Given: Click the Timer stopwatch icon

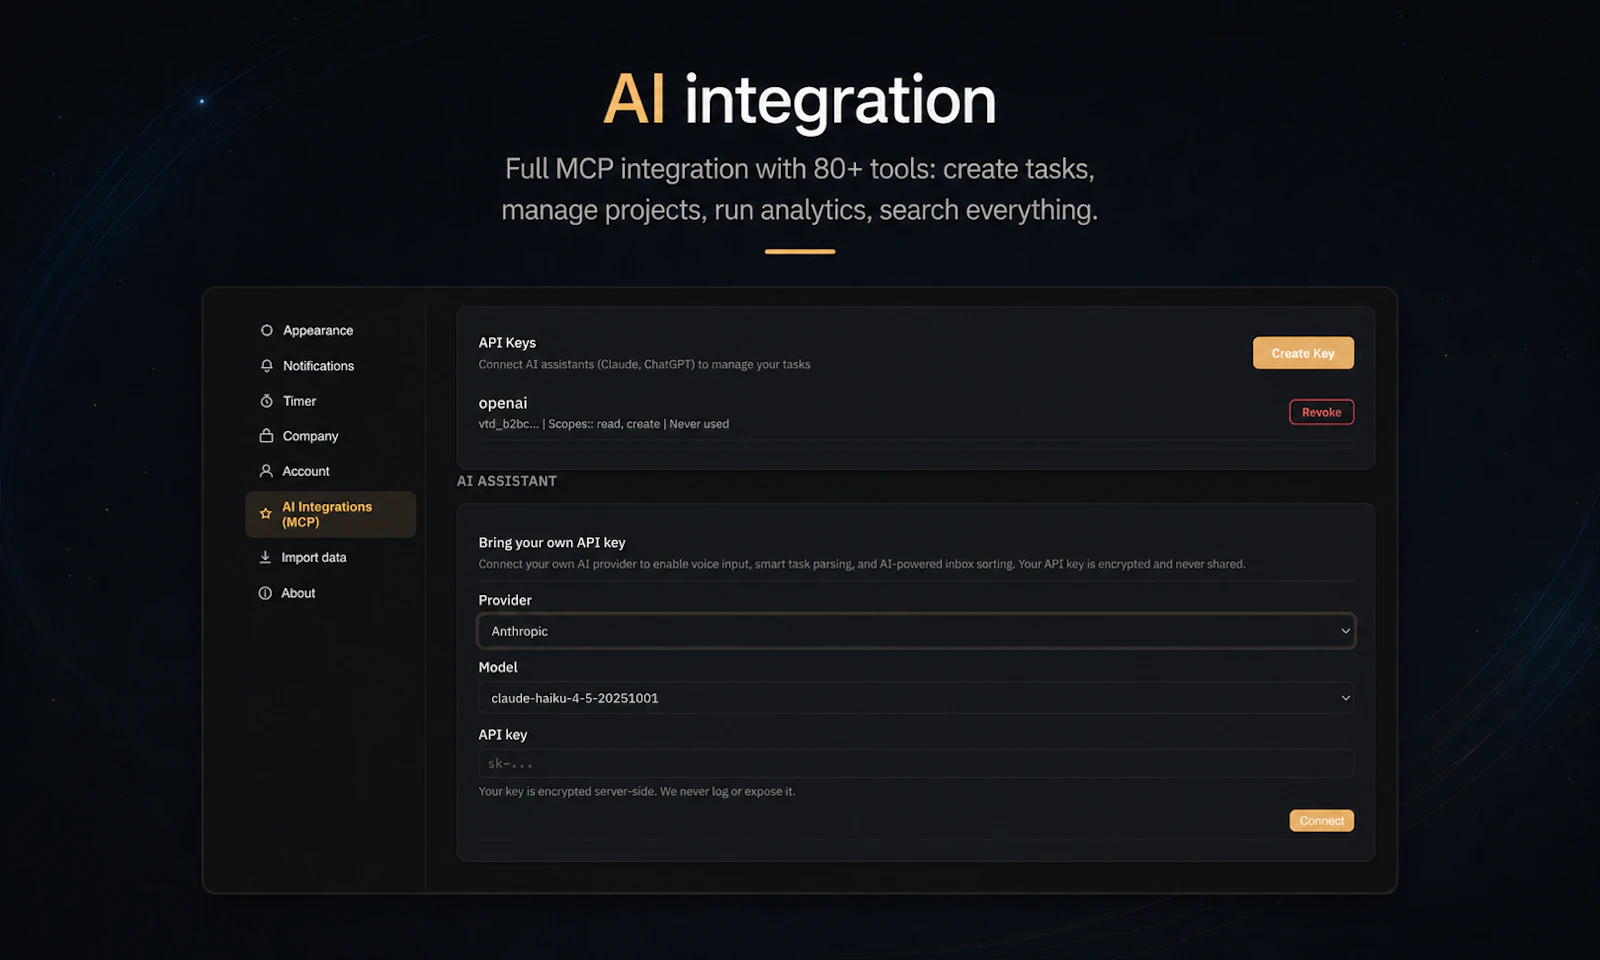Looking at the screenshot, I should click(266, 401).
